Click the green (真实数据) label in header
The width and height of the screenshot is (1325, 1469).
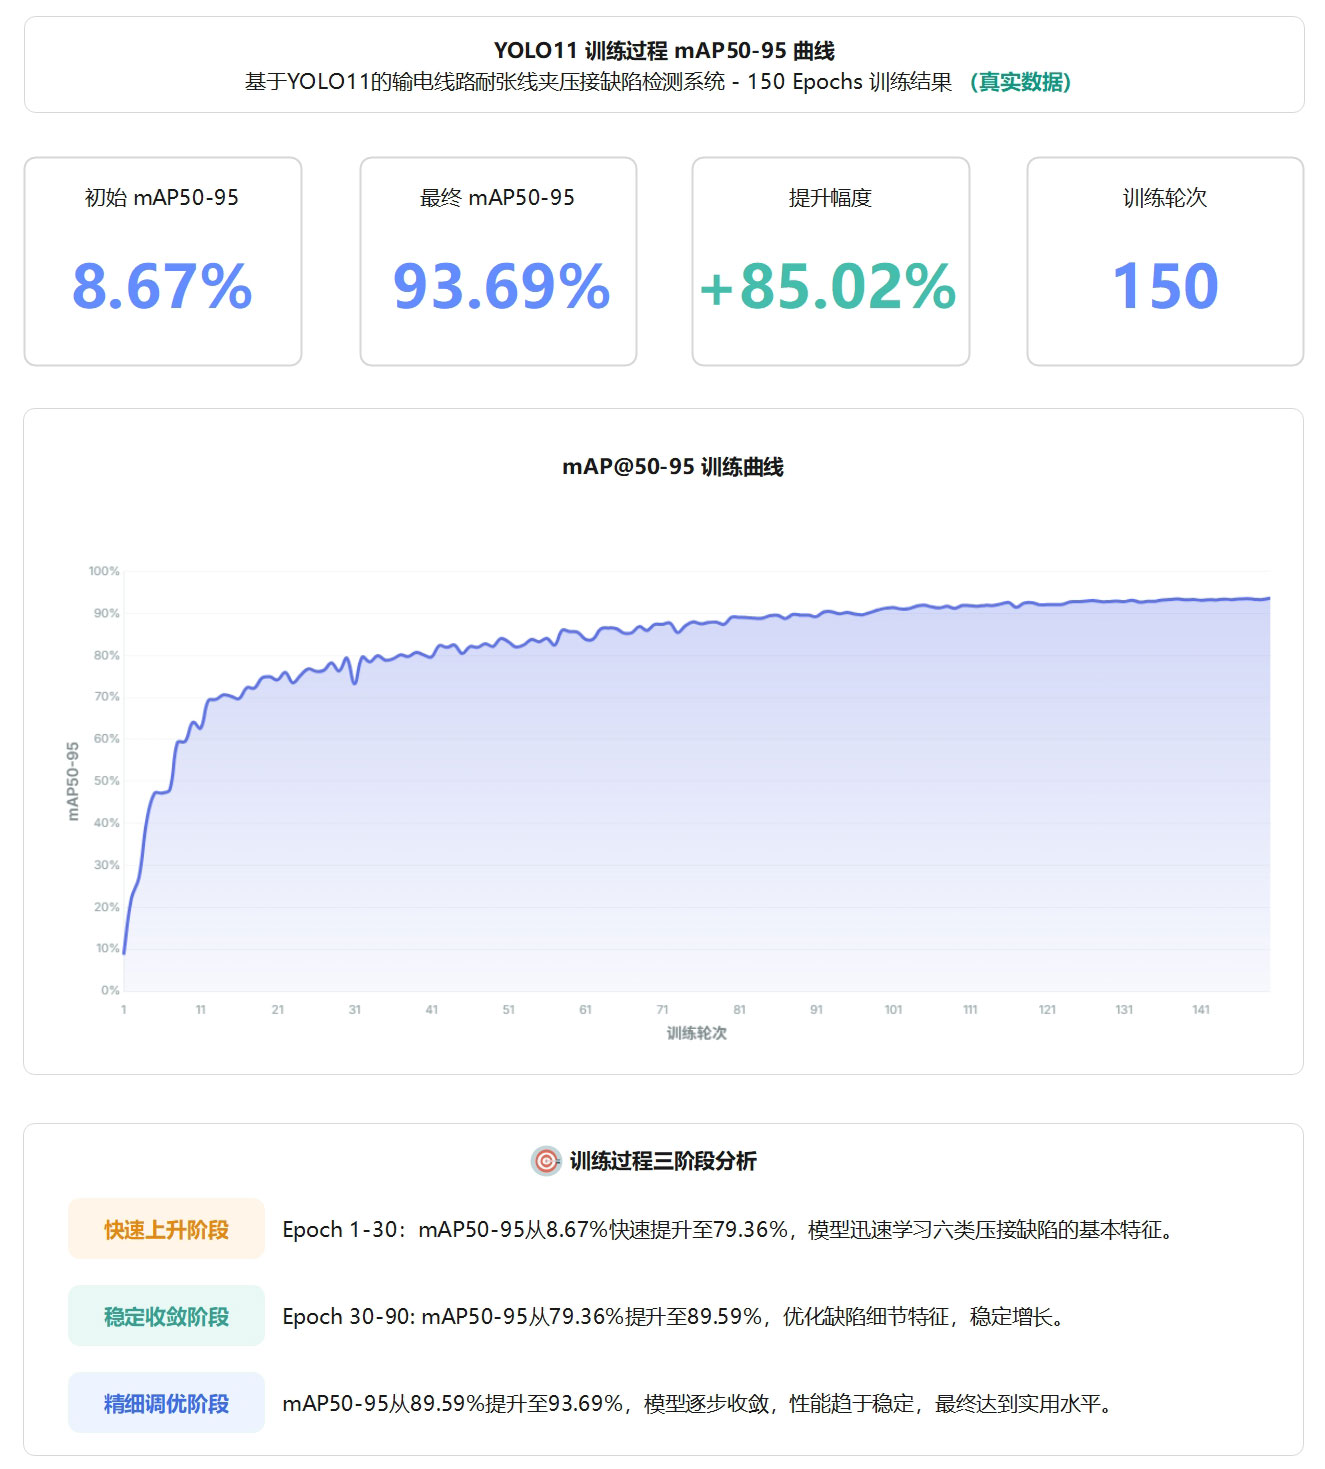coord(1020,82)
